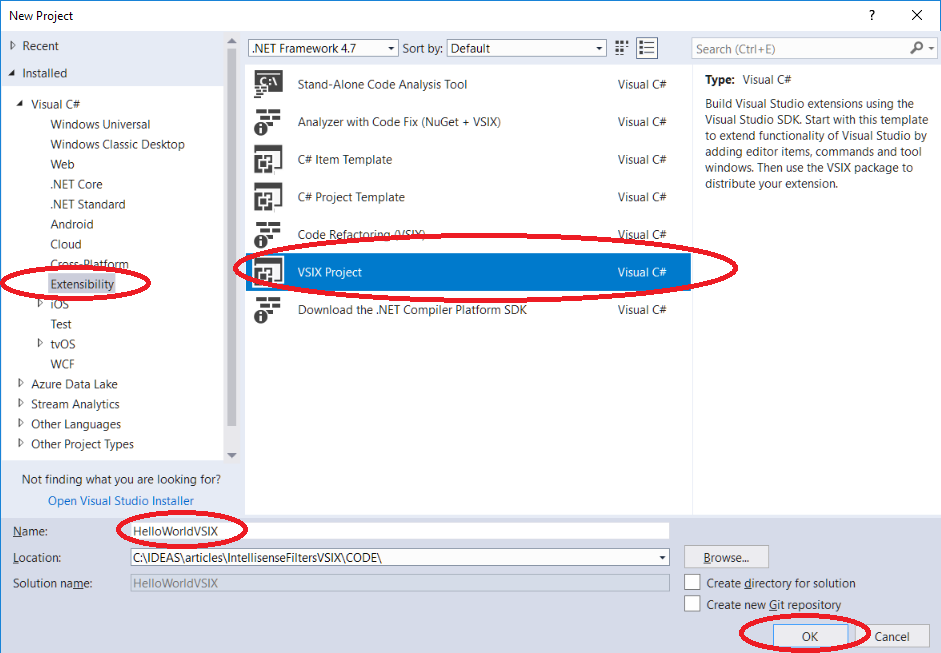Expand the Recent node

pyautogui.click(x=13, y=46)
